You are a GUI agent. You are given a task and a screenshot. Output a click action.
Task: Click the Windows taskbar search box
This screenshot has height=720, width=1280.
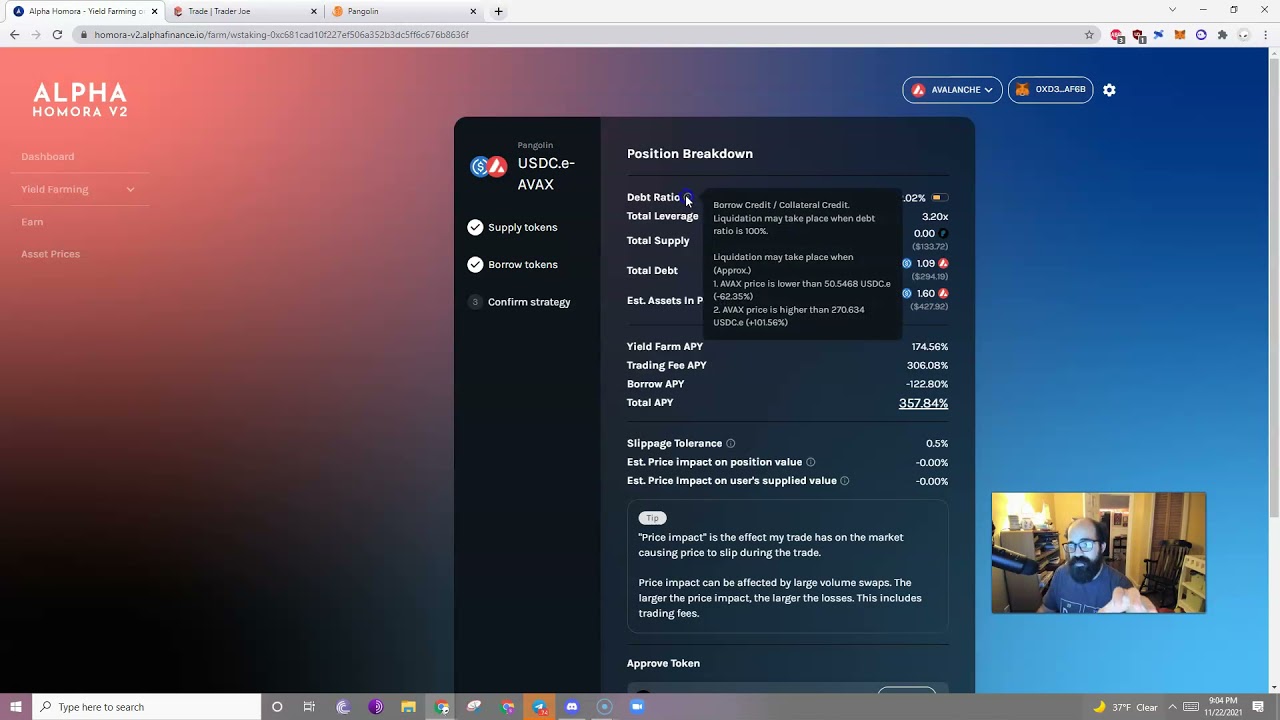147,707
